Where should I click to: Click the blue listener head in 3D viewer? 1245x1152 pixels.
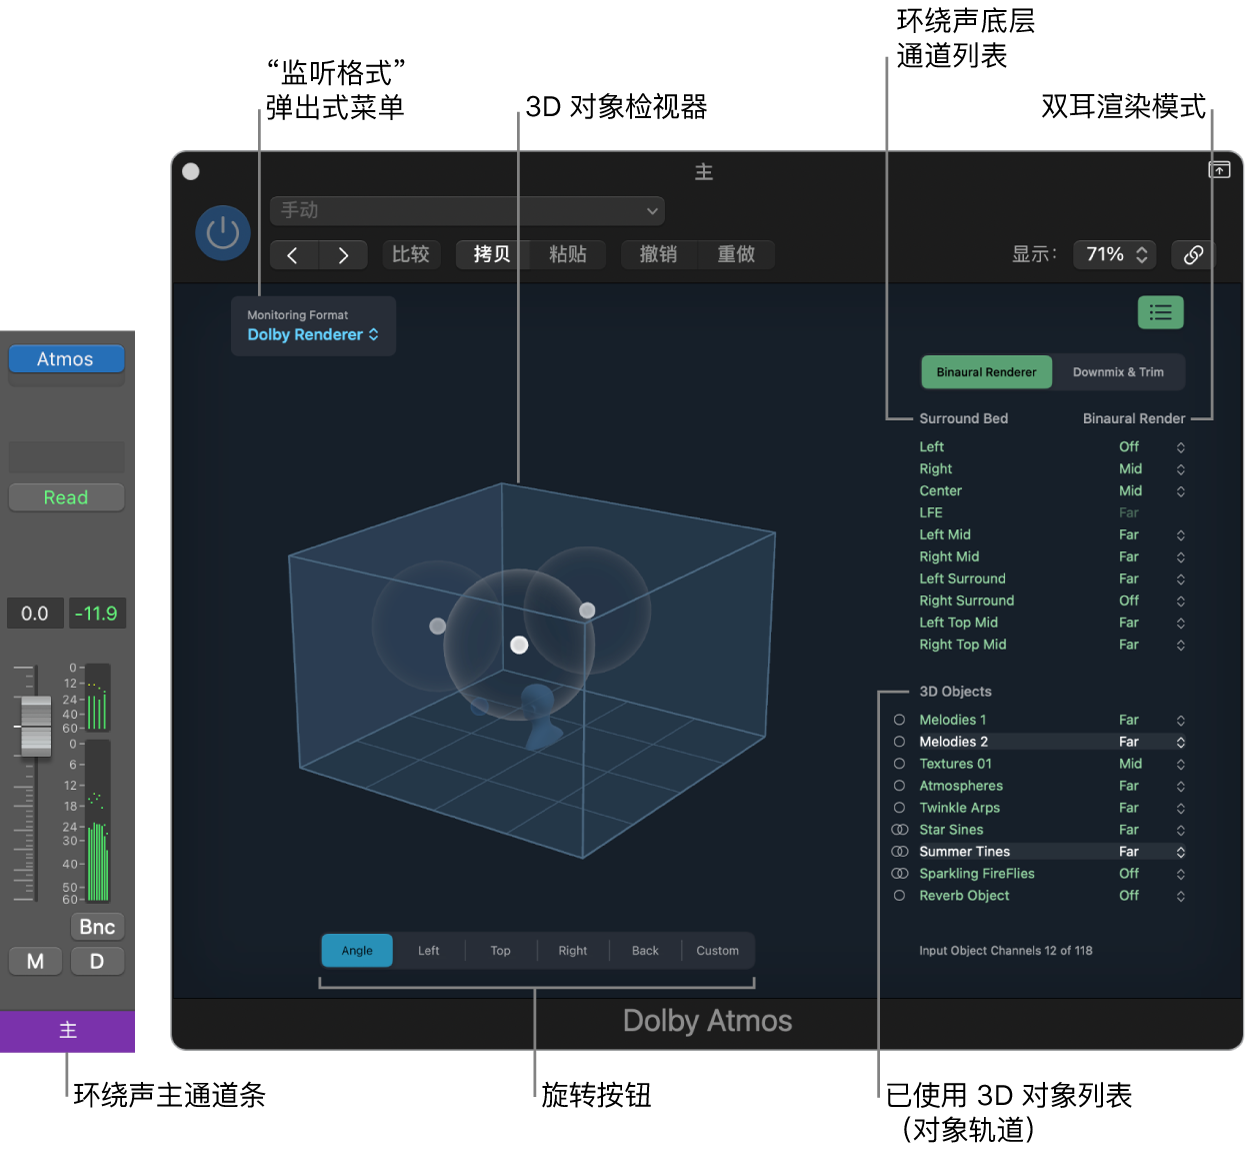pos(541,716)
